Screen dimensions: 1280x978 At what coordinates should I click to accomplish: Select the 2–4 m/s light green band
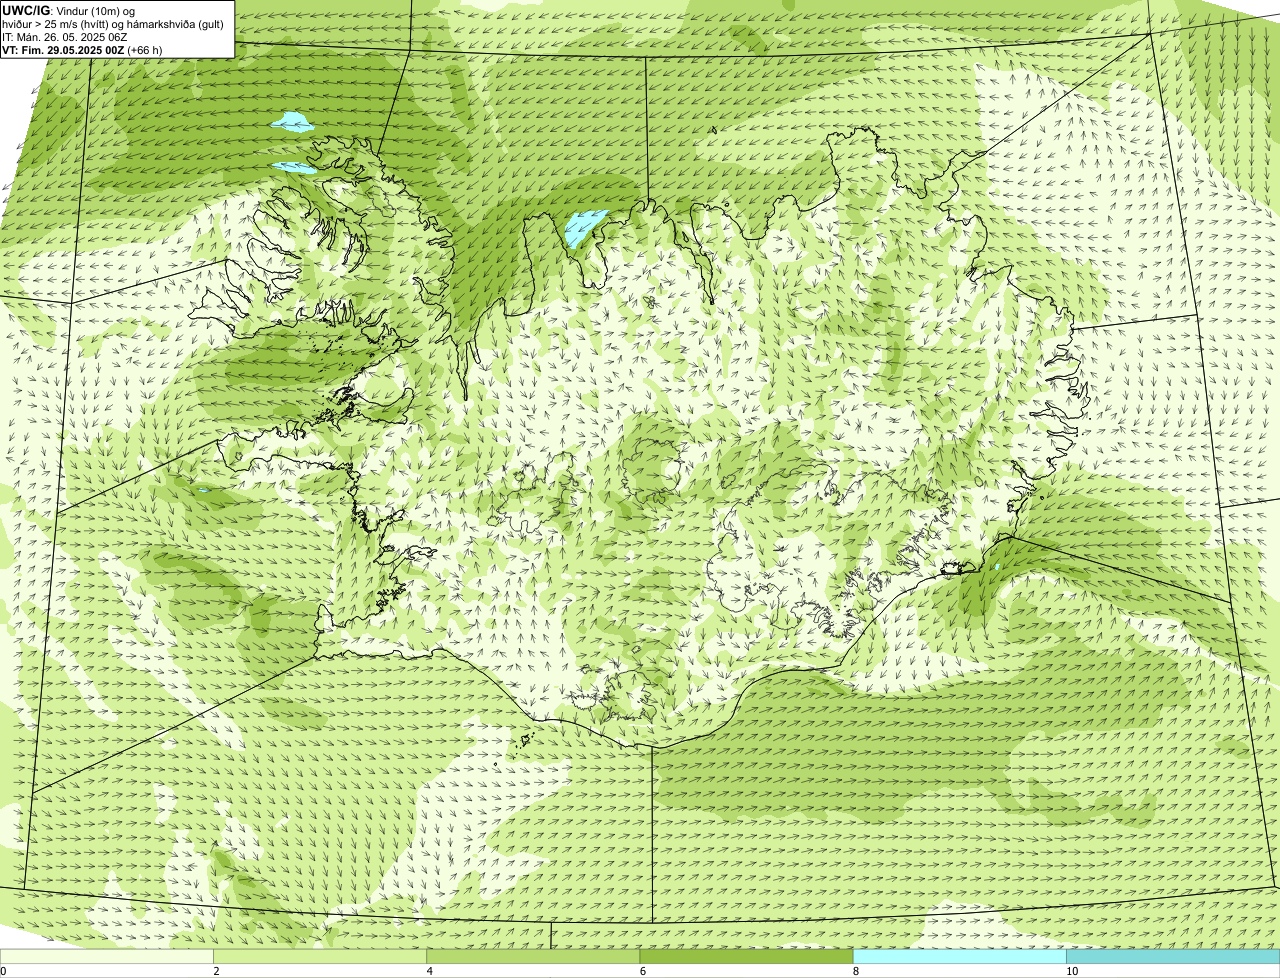(320, 957)
